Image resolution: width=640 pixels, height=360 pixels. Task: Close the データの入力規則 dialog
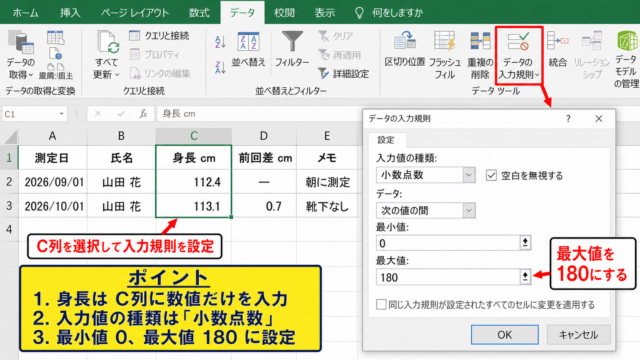point(599,119)
